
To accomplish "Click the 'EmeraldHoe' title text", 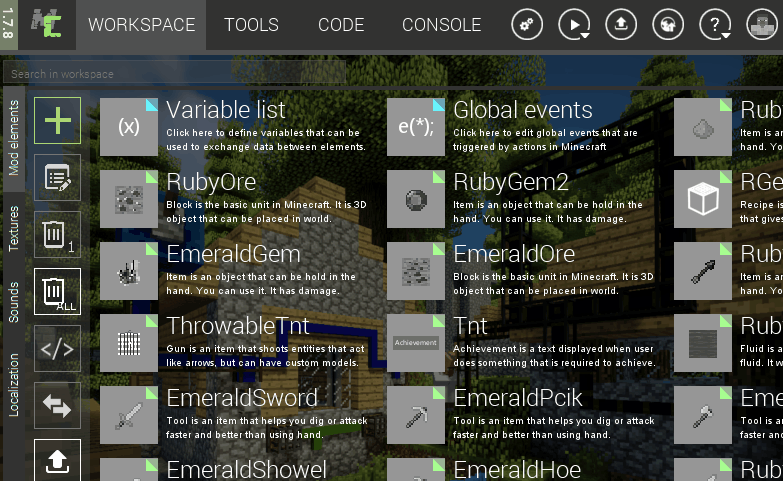I will coord(517,470).
